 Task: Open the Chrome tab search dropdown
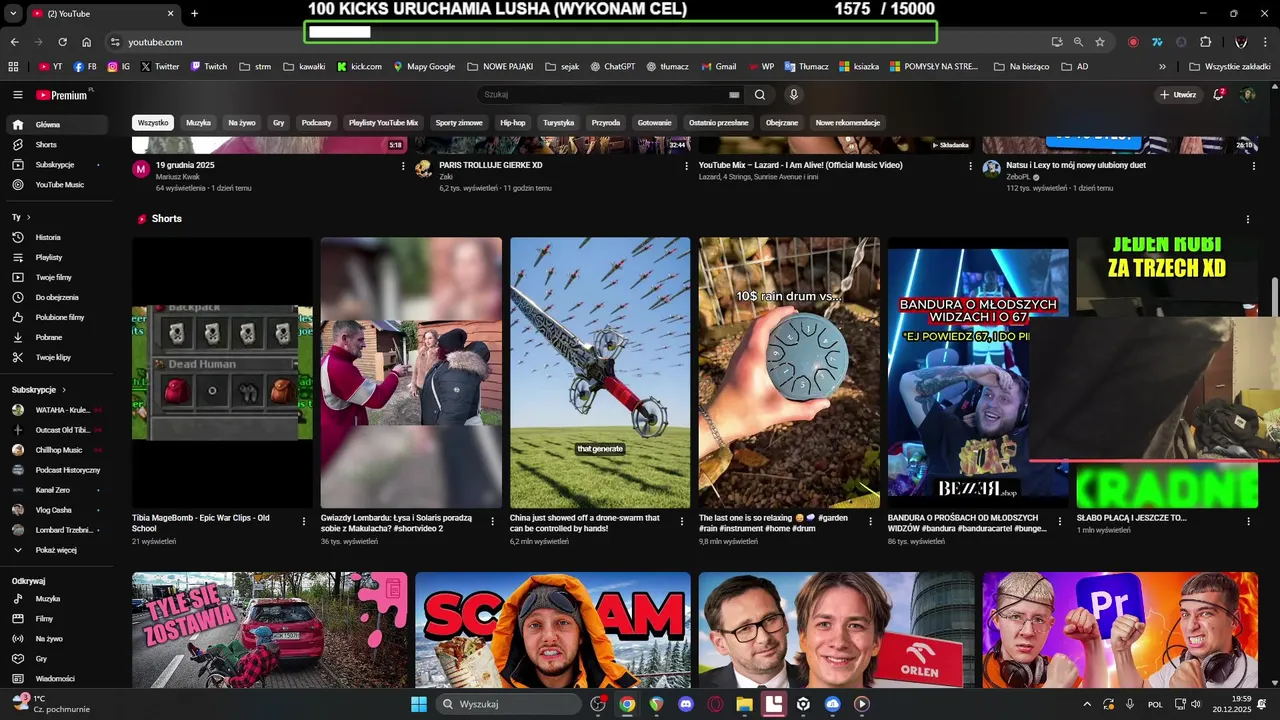click(13, 13)
